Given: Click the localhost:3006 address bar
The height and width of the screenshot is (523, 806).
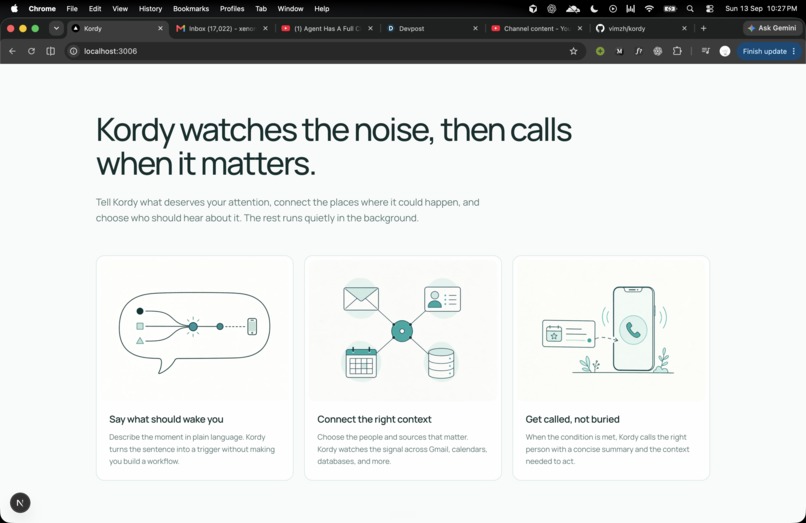Looking at the screenshot, I should [x=324, y=51].
